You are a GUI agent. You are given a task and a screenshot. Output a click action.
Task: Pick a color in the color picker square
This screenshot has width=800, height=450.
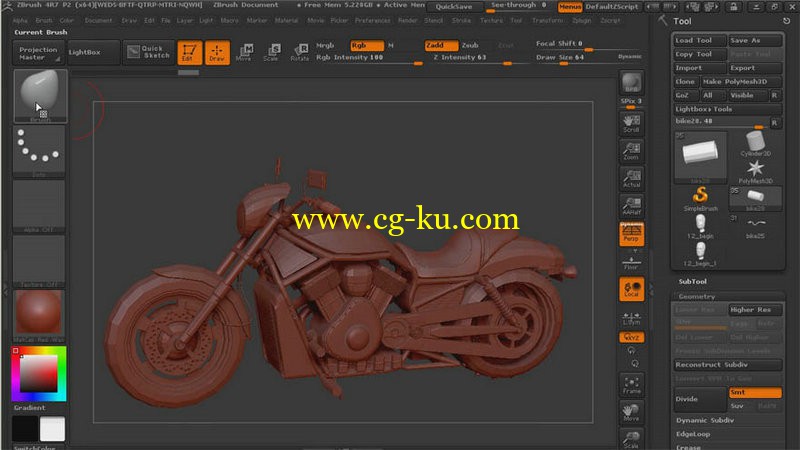pos(39,373)
